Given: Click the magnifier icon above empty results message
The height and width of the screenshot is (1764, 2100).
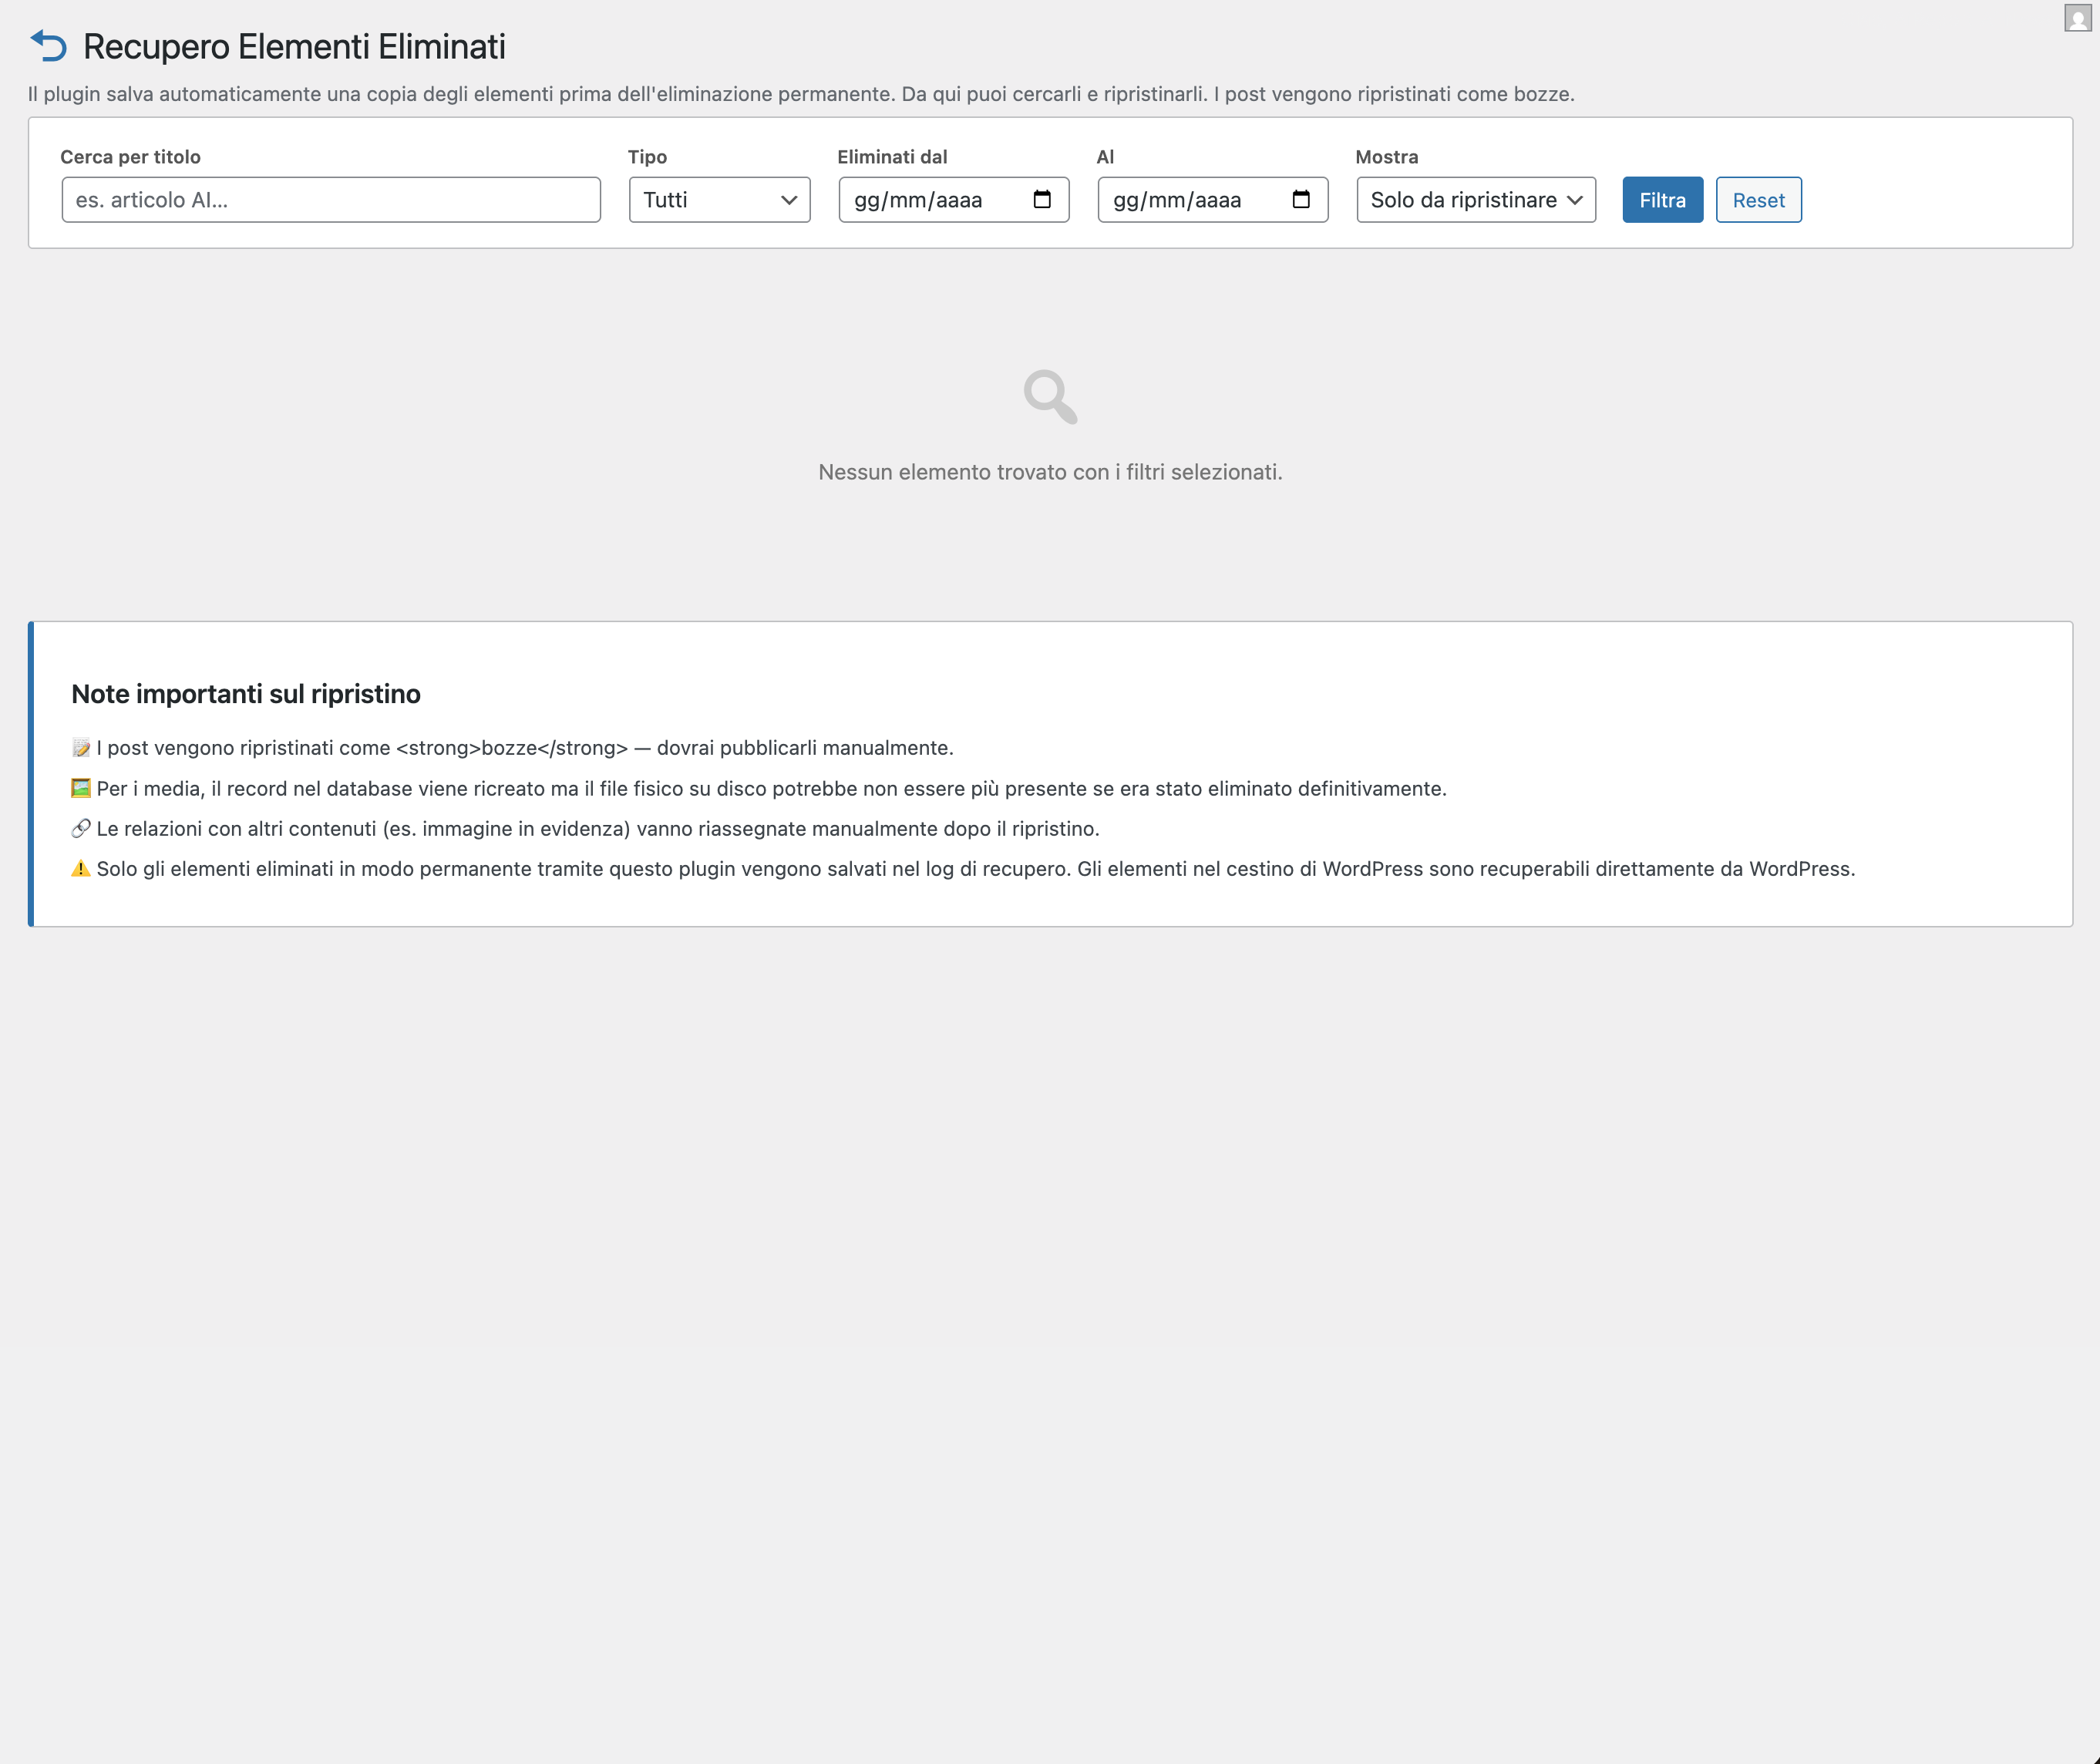Looking at the screenshot, I should point(1049,397).
